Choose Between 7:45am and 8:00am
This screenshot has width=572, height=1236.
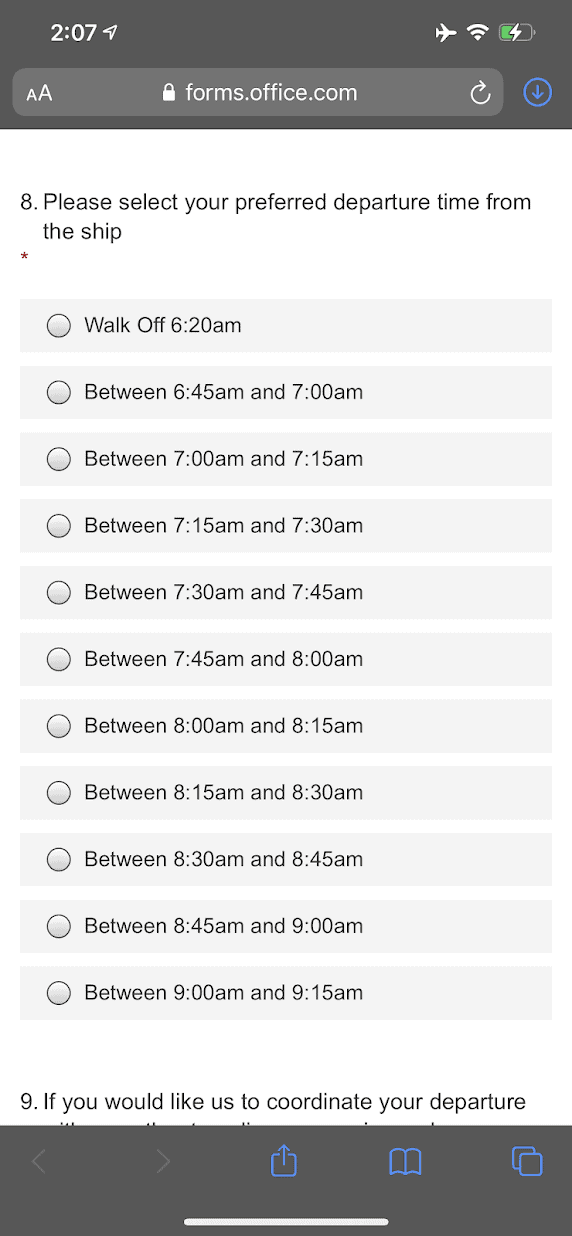click(x=286, y=659)
